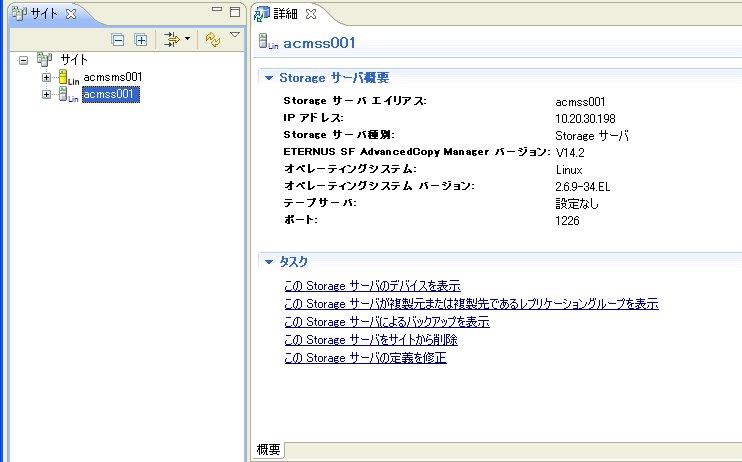Click the 詳細 tab icon
Image resolution: width=742 pixels, height=462 pixels.
point(262,14)
